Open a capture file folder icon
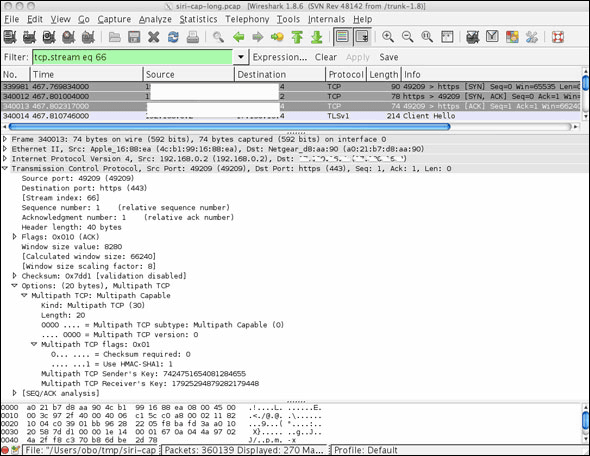 (x=115, y=37)
